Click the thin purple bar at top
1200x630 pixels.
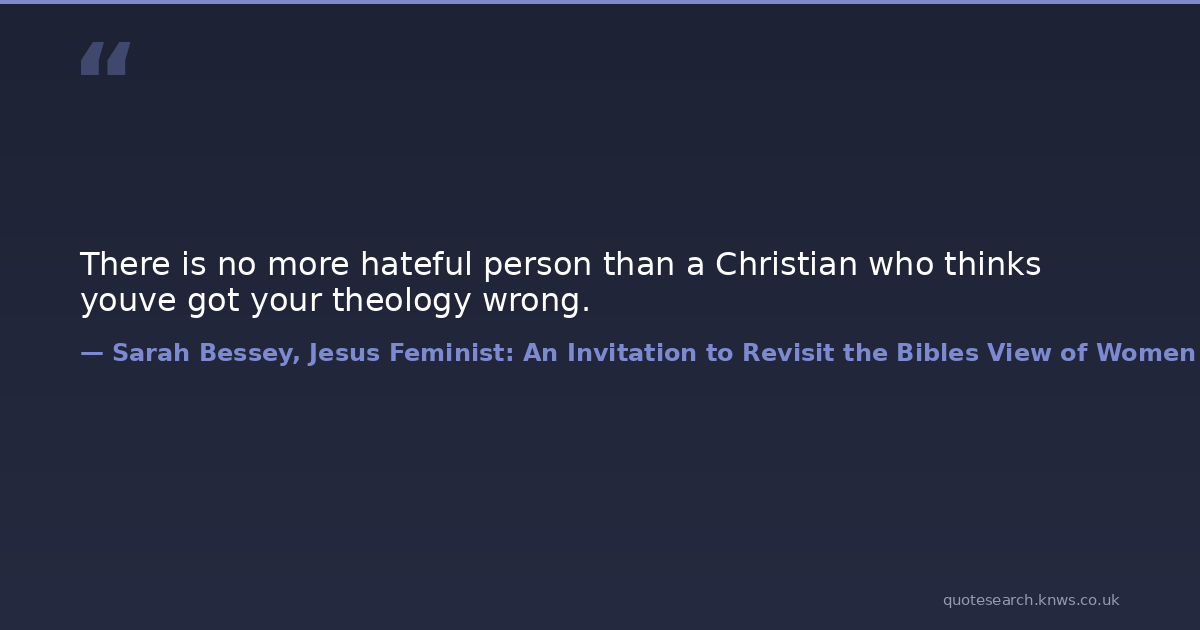click(x=600, y=2)
